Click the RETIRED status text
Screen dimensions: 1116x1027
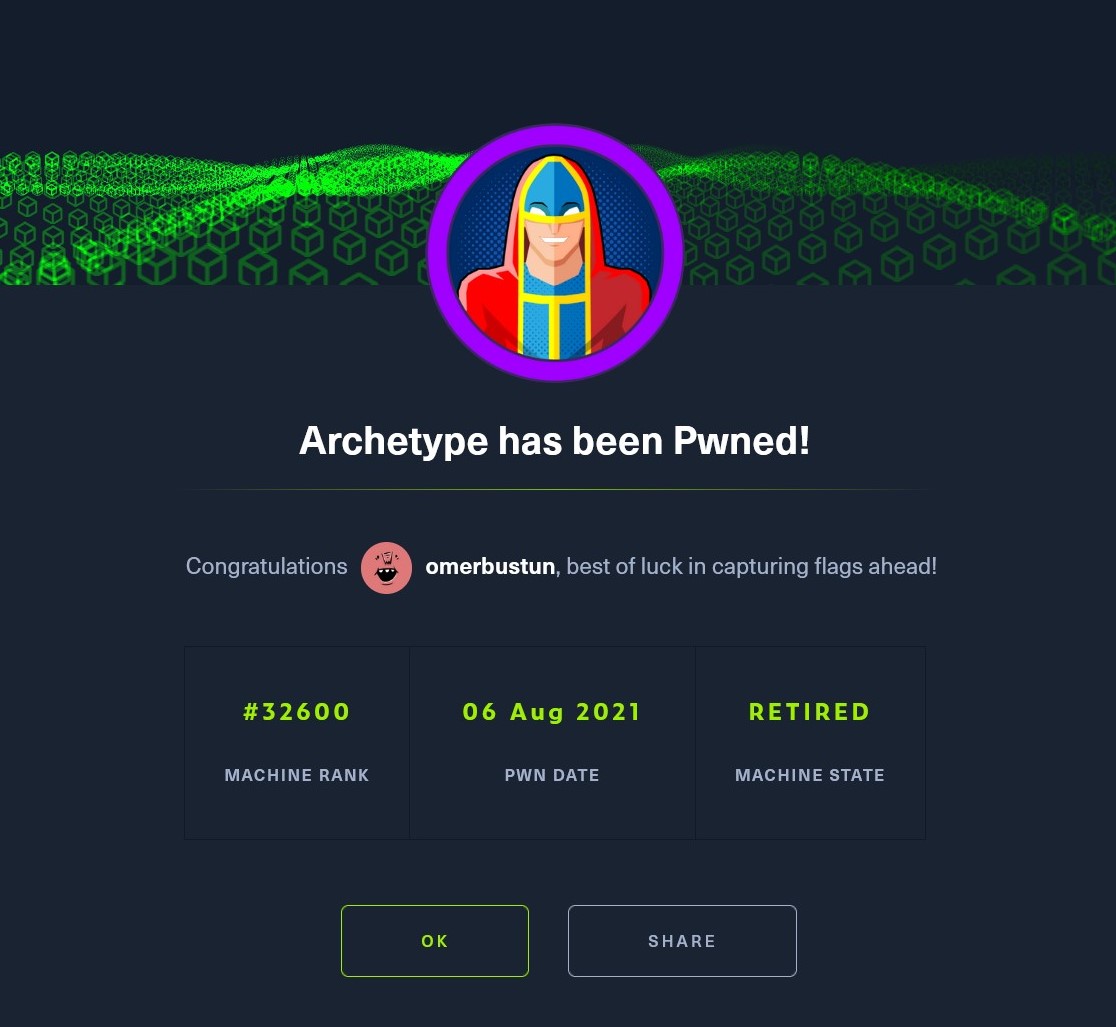810,712
